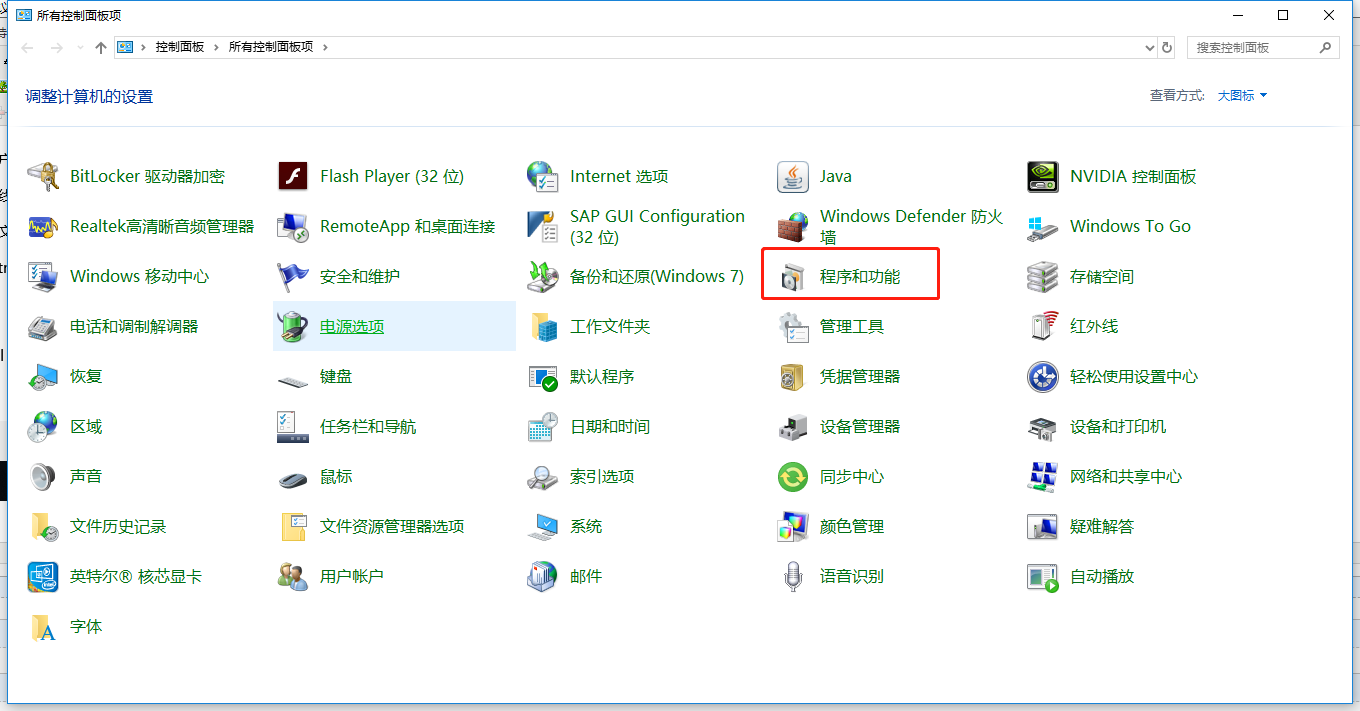Click the 控制面板 breadcrumb segment

click(x=180, y=47)
